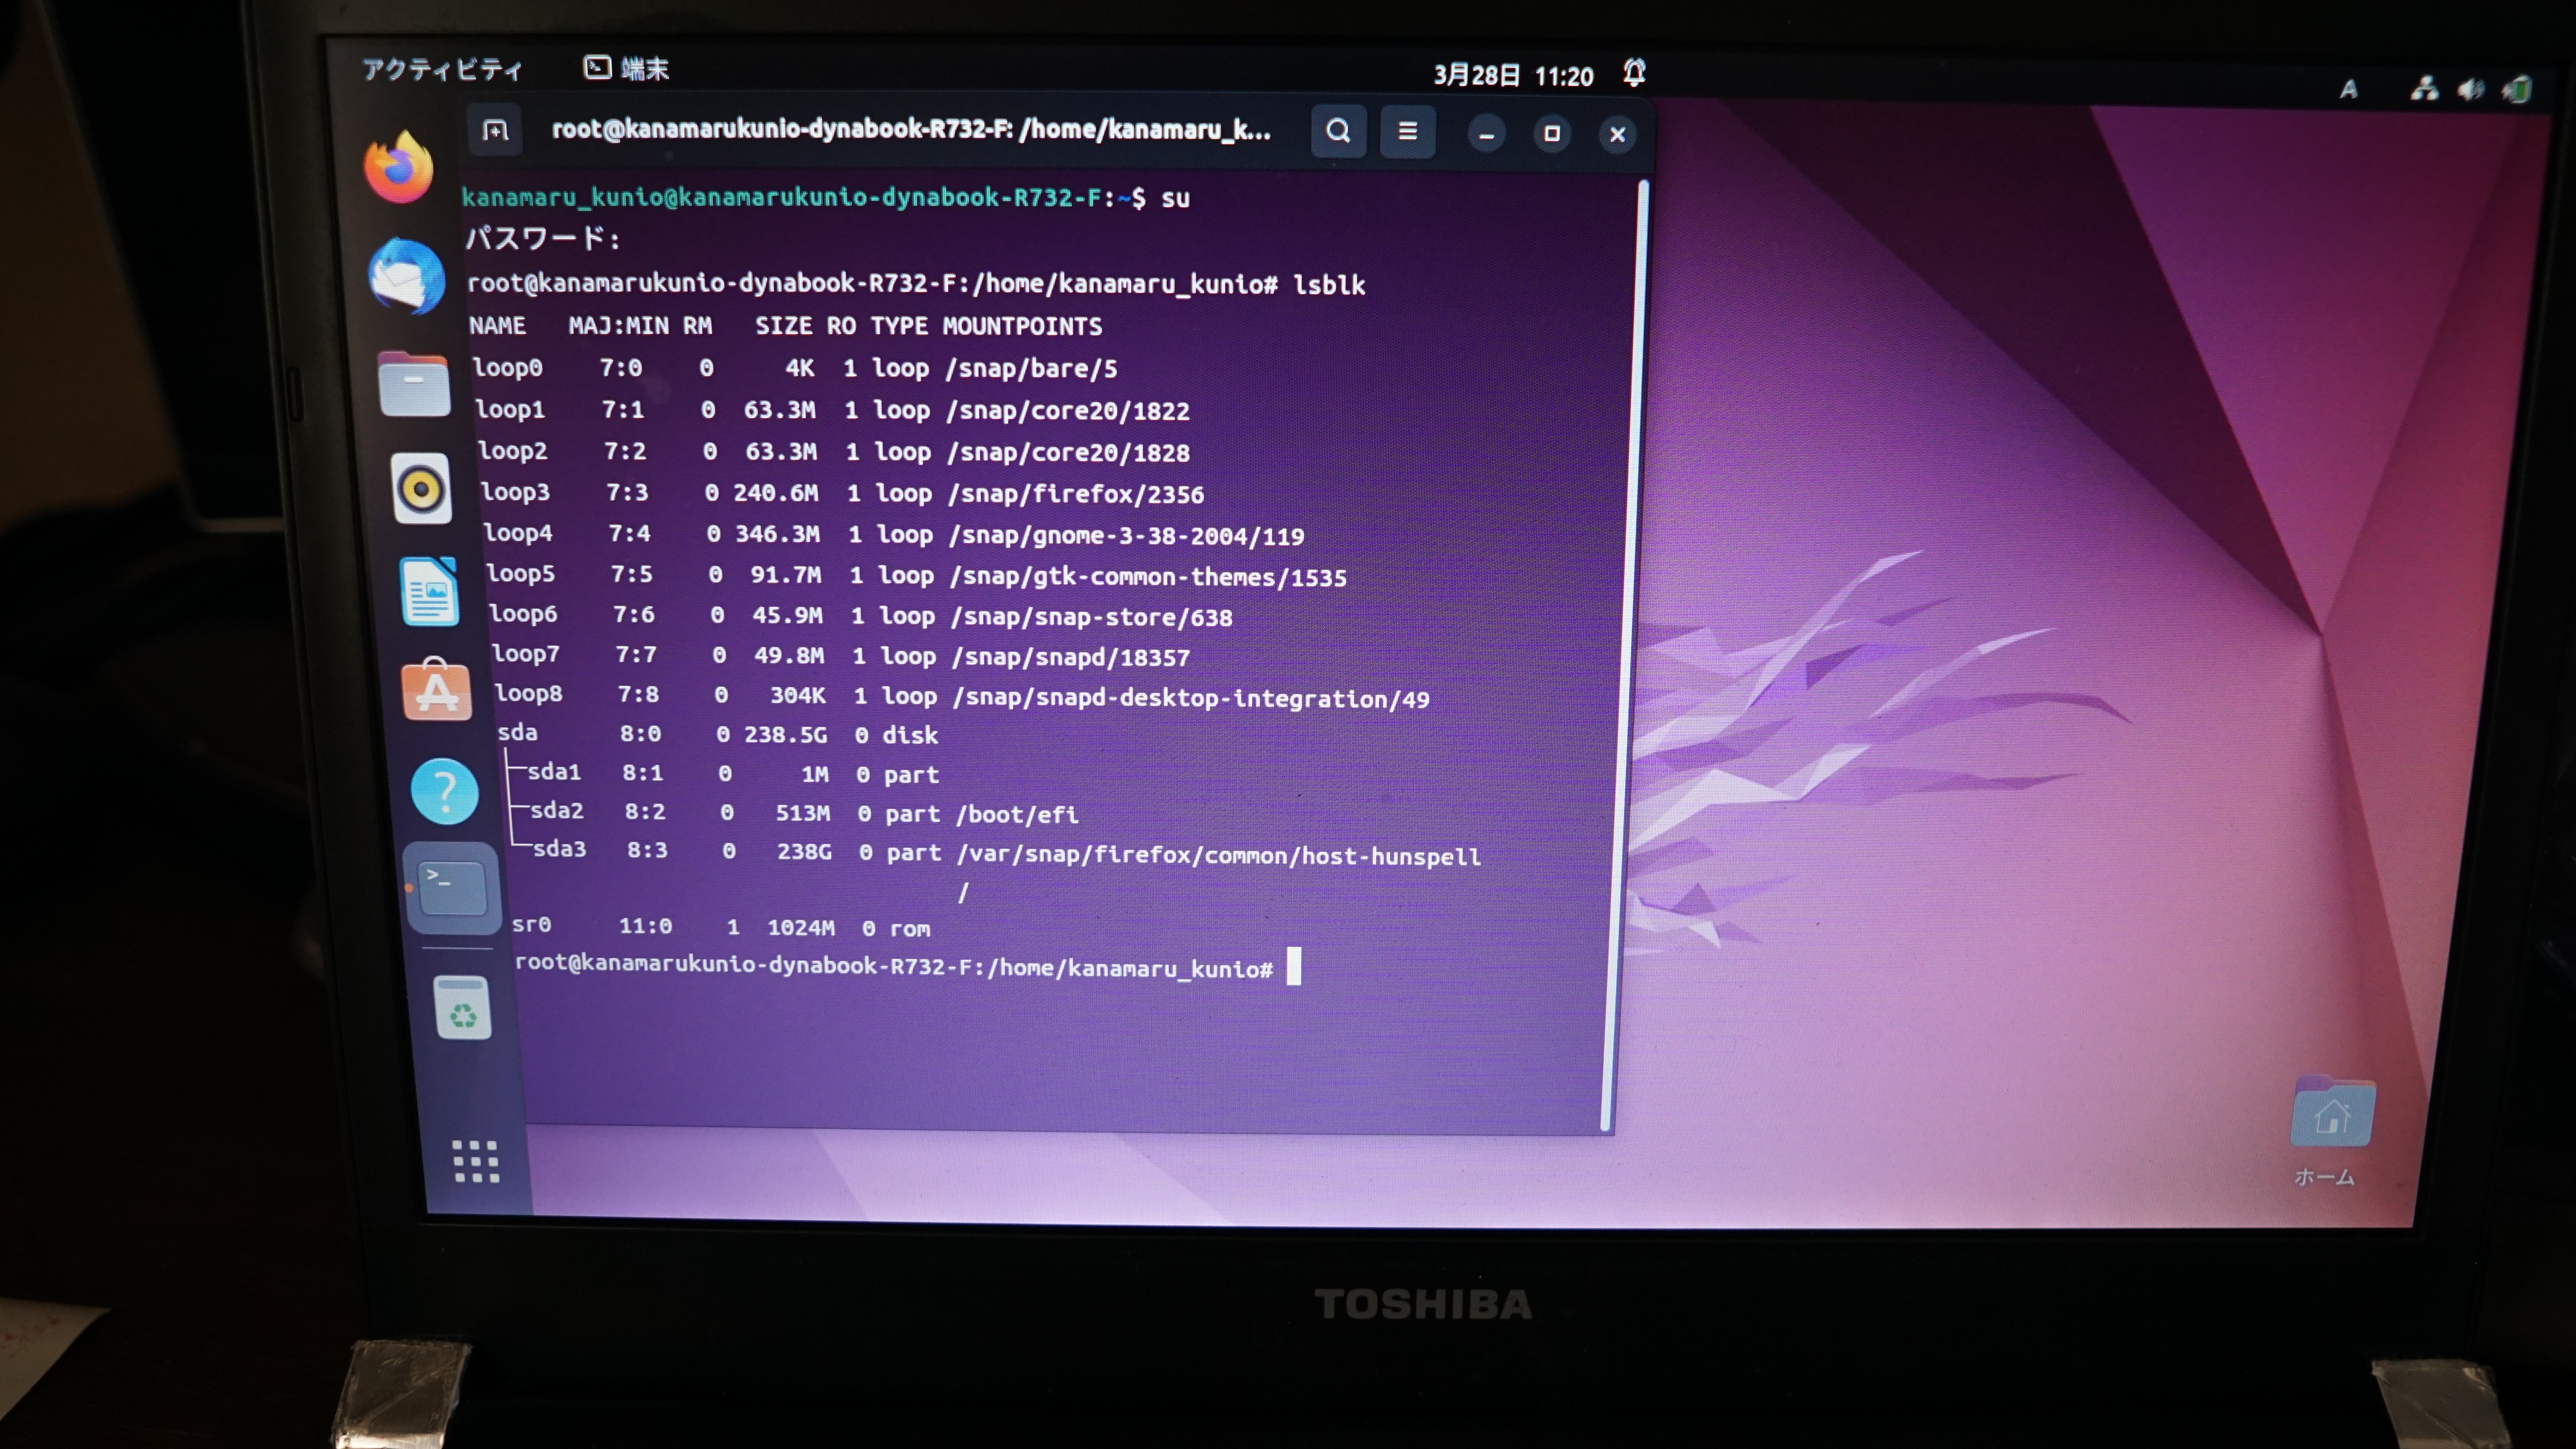Image resolution: width=2576 pixels, height=1449 pixels.
Task: Open the notification bell indicator
Action: [x=1634, y=73]
